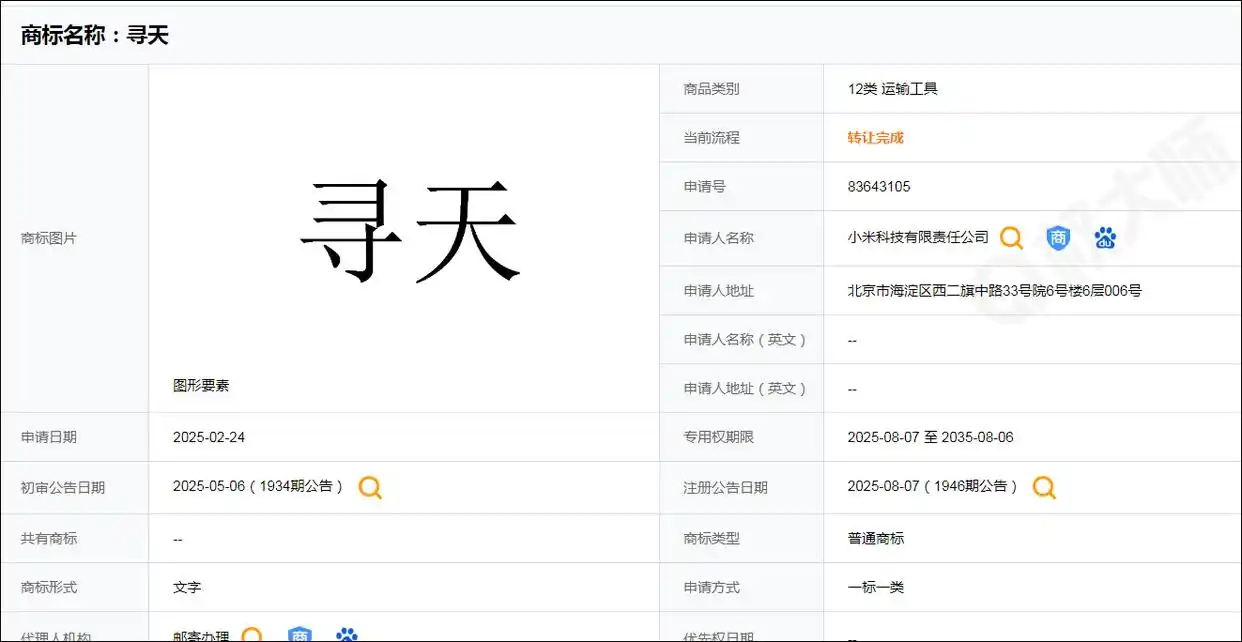Viewport: 1242px width, 642px height.
Task: Select the applicant name 小米科技有限责任公司
Action: click(x=918, y=237)
